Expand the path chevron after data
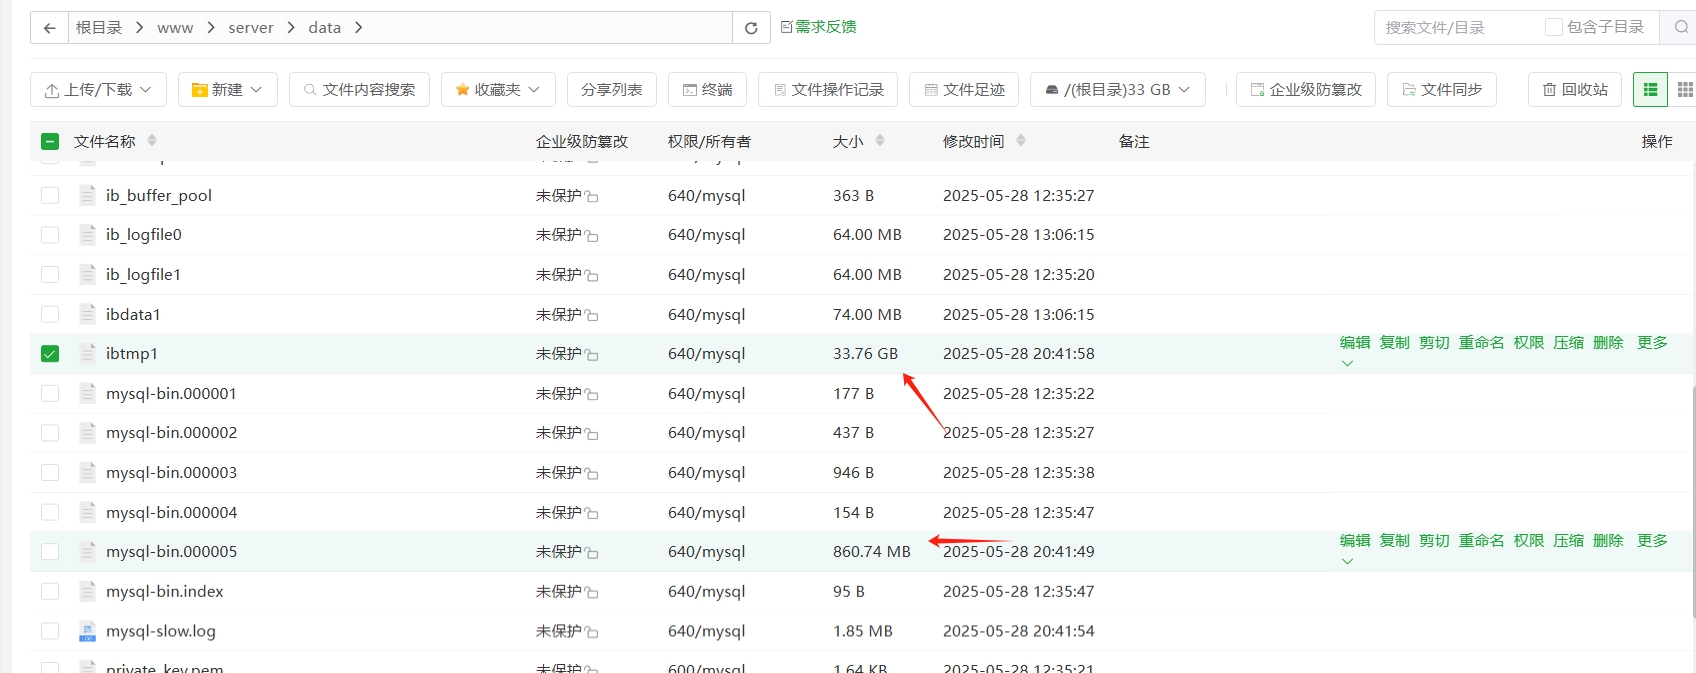The width and height of the screenshot is (1696, 673). point(359,28)
